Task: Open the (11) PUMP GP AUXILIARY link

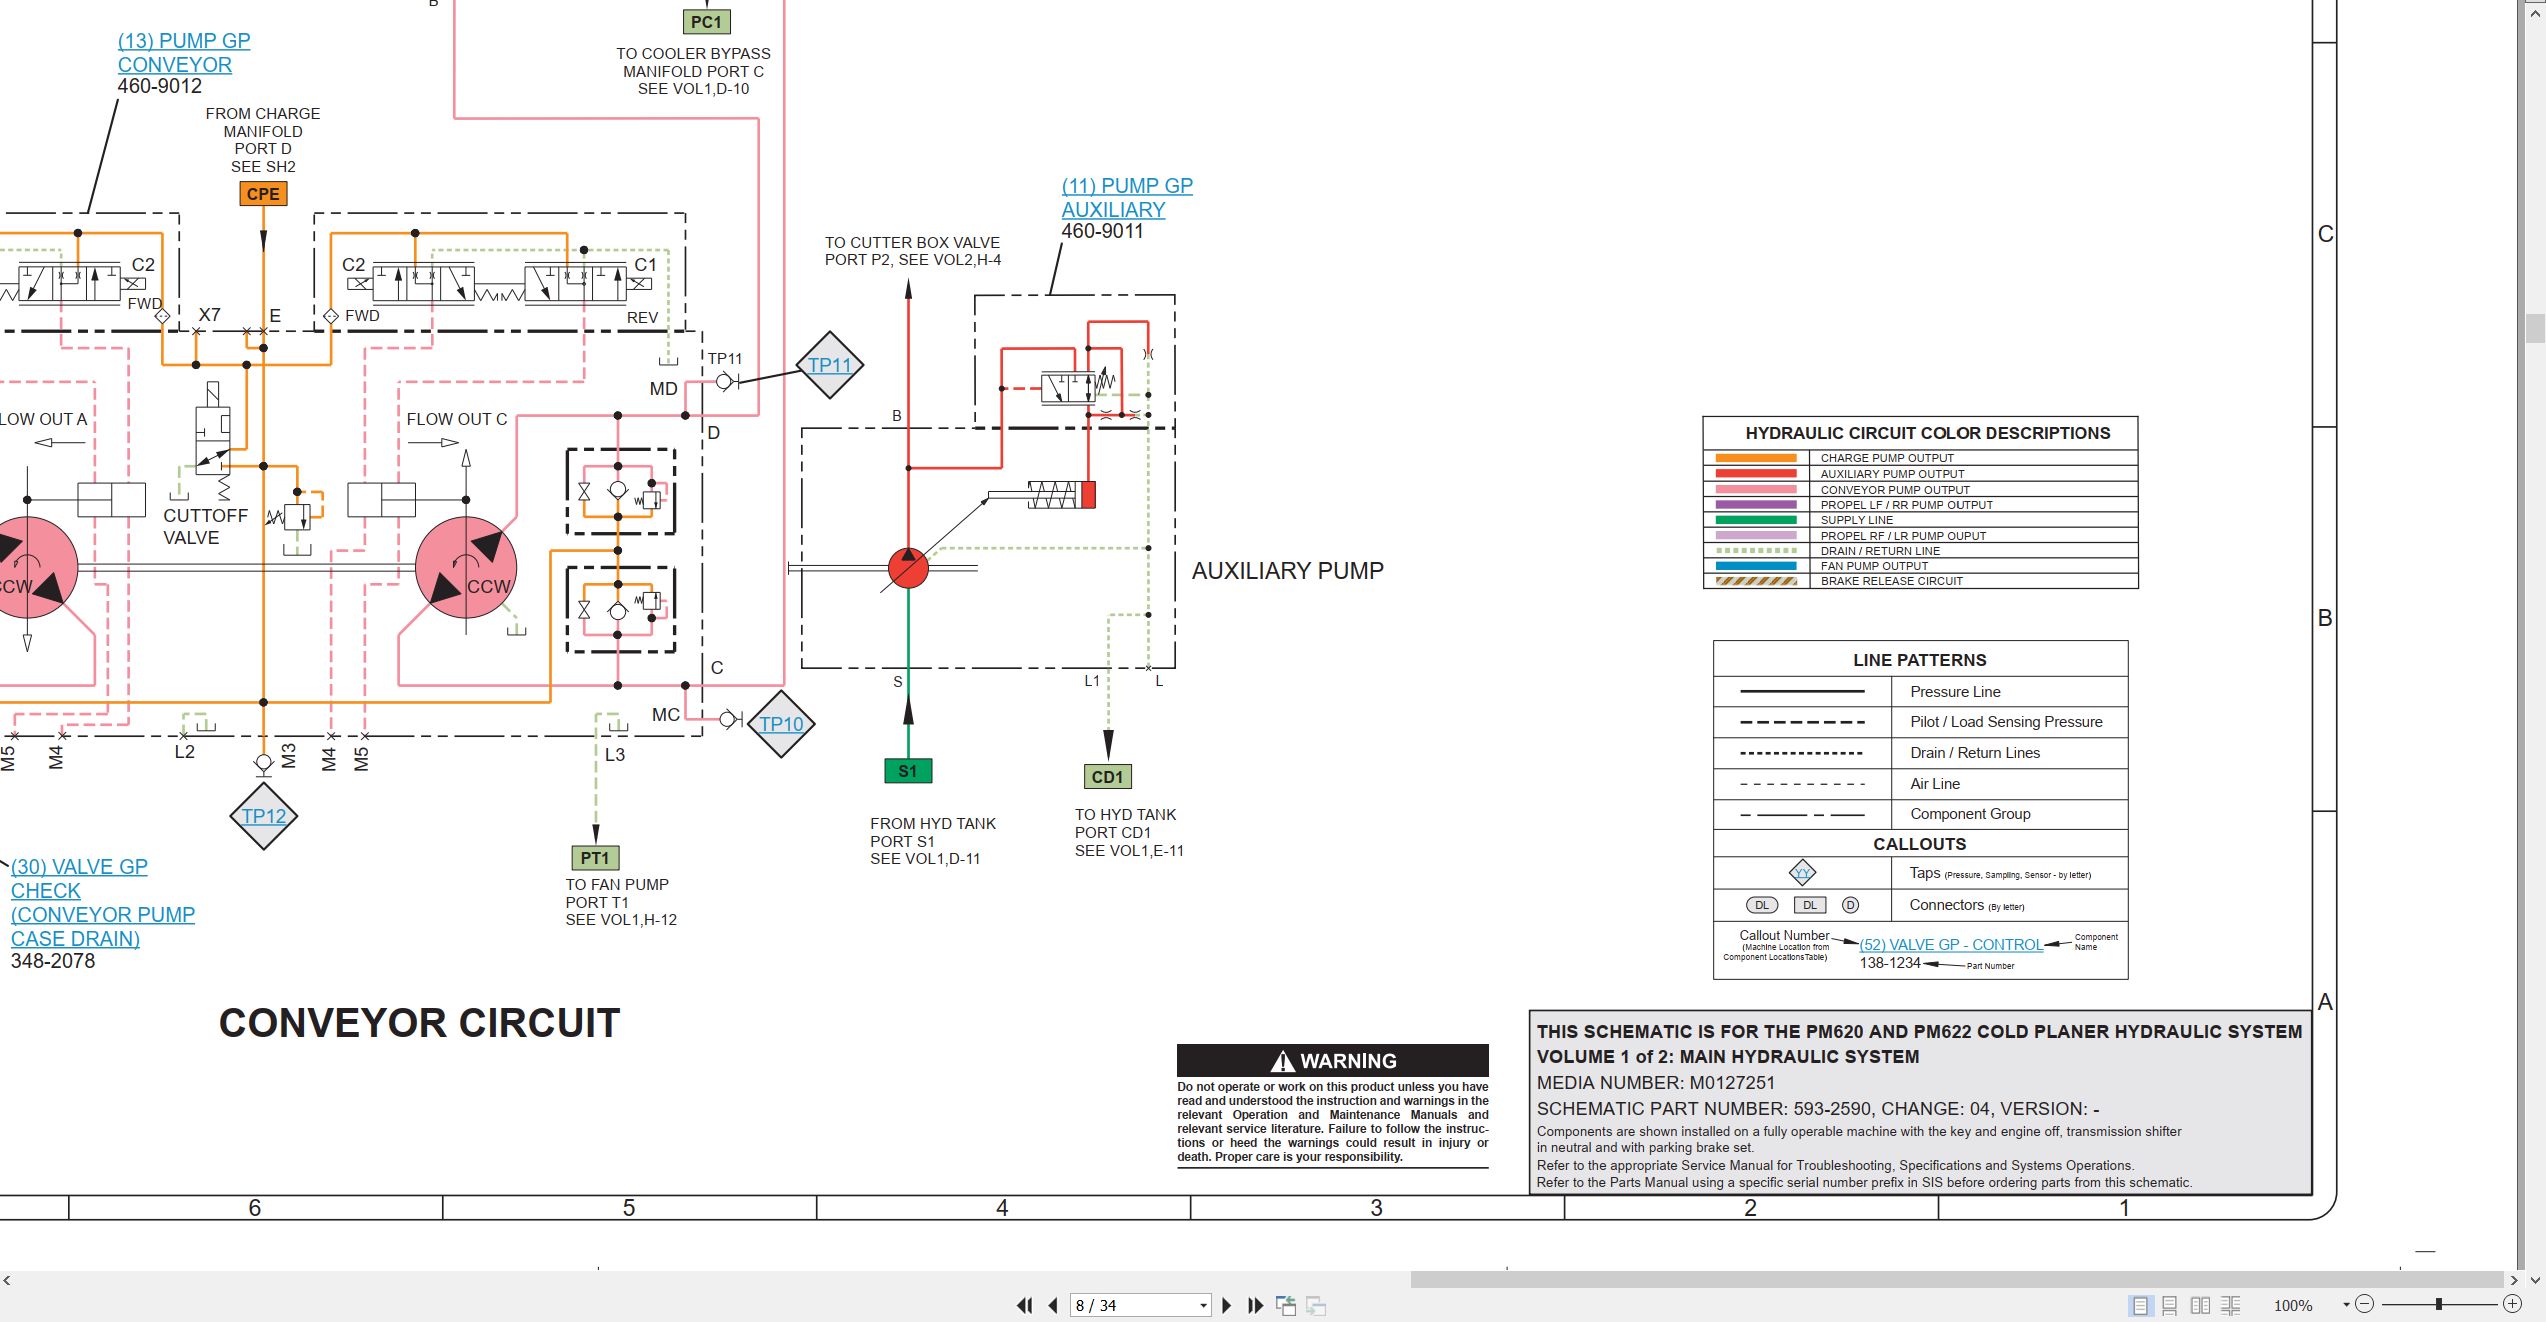Action: 1127,198
